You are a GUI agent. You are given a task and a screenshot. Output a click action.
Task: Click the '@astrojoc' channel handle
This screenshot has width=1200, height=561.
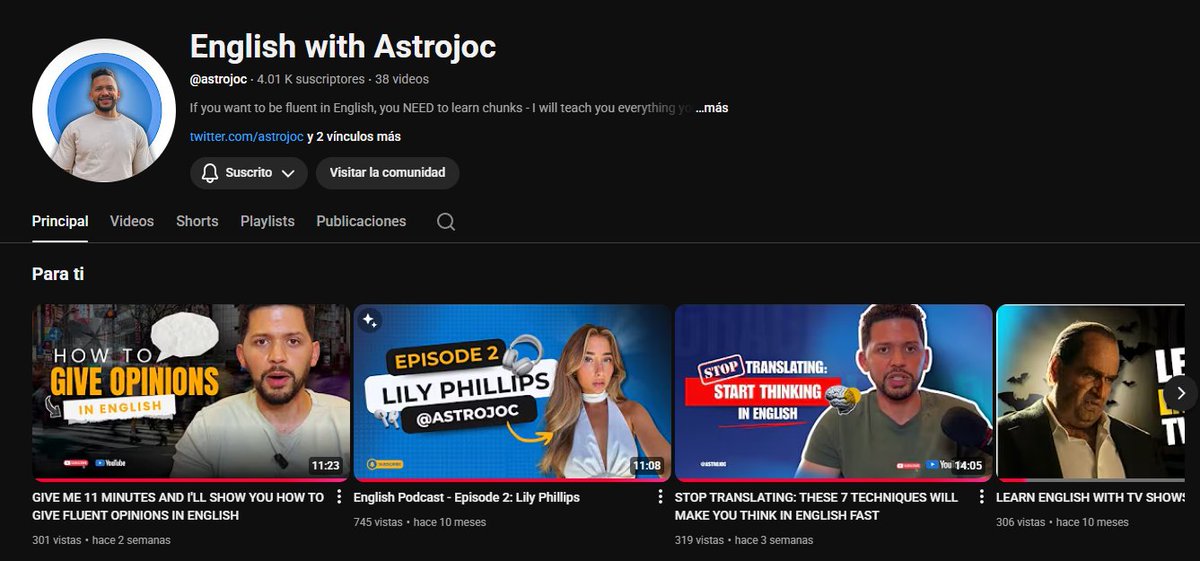218,79
